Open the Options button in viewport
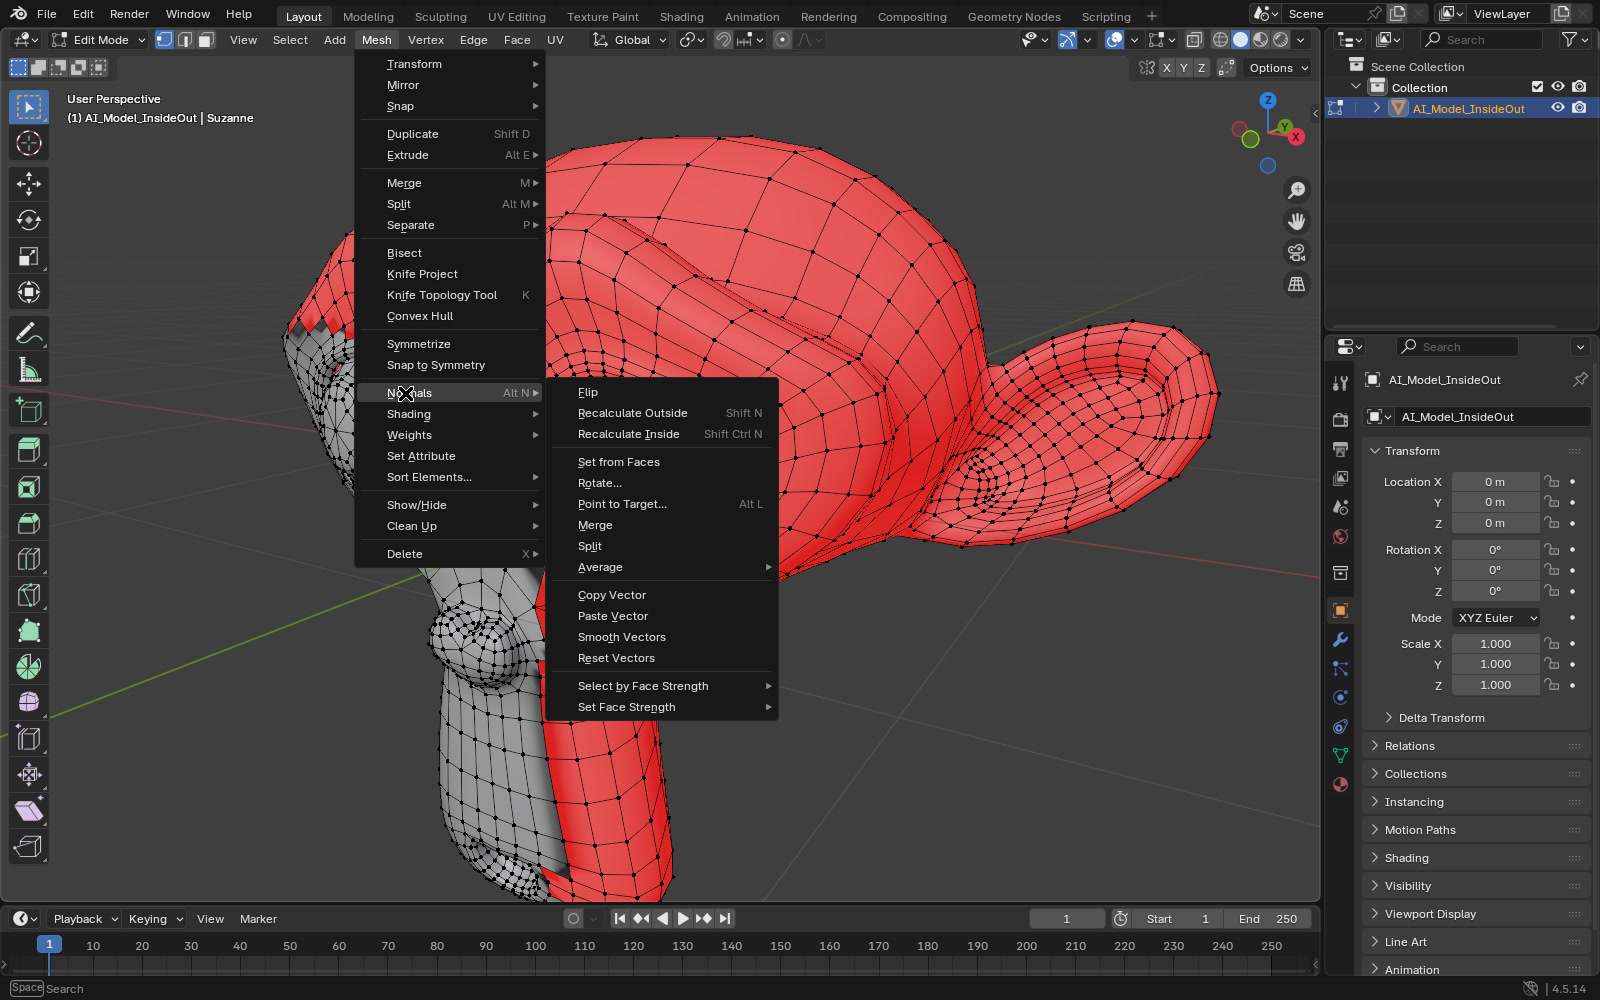Screen dimensions: 1600x1000 coord(1277,68)
